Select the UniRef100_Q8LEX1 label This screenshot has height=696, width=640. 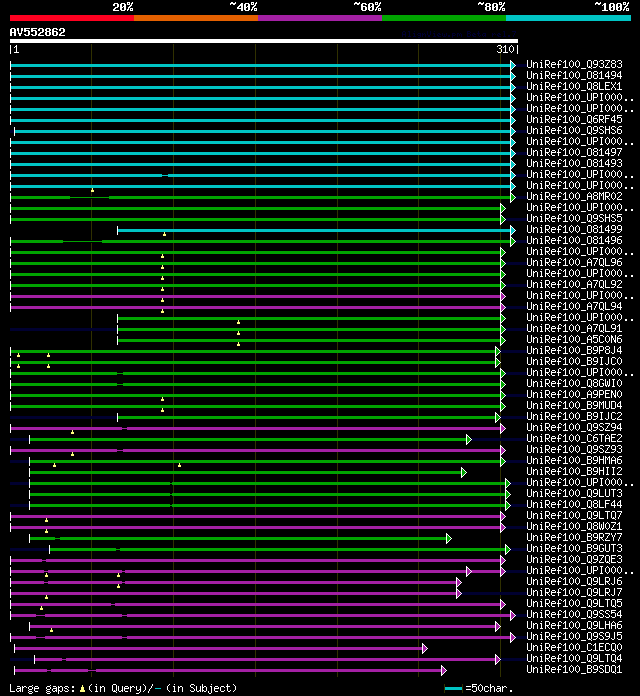point(574,87)
